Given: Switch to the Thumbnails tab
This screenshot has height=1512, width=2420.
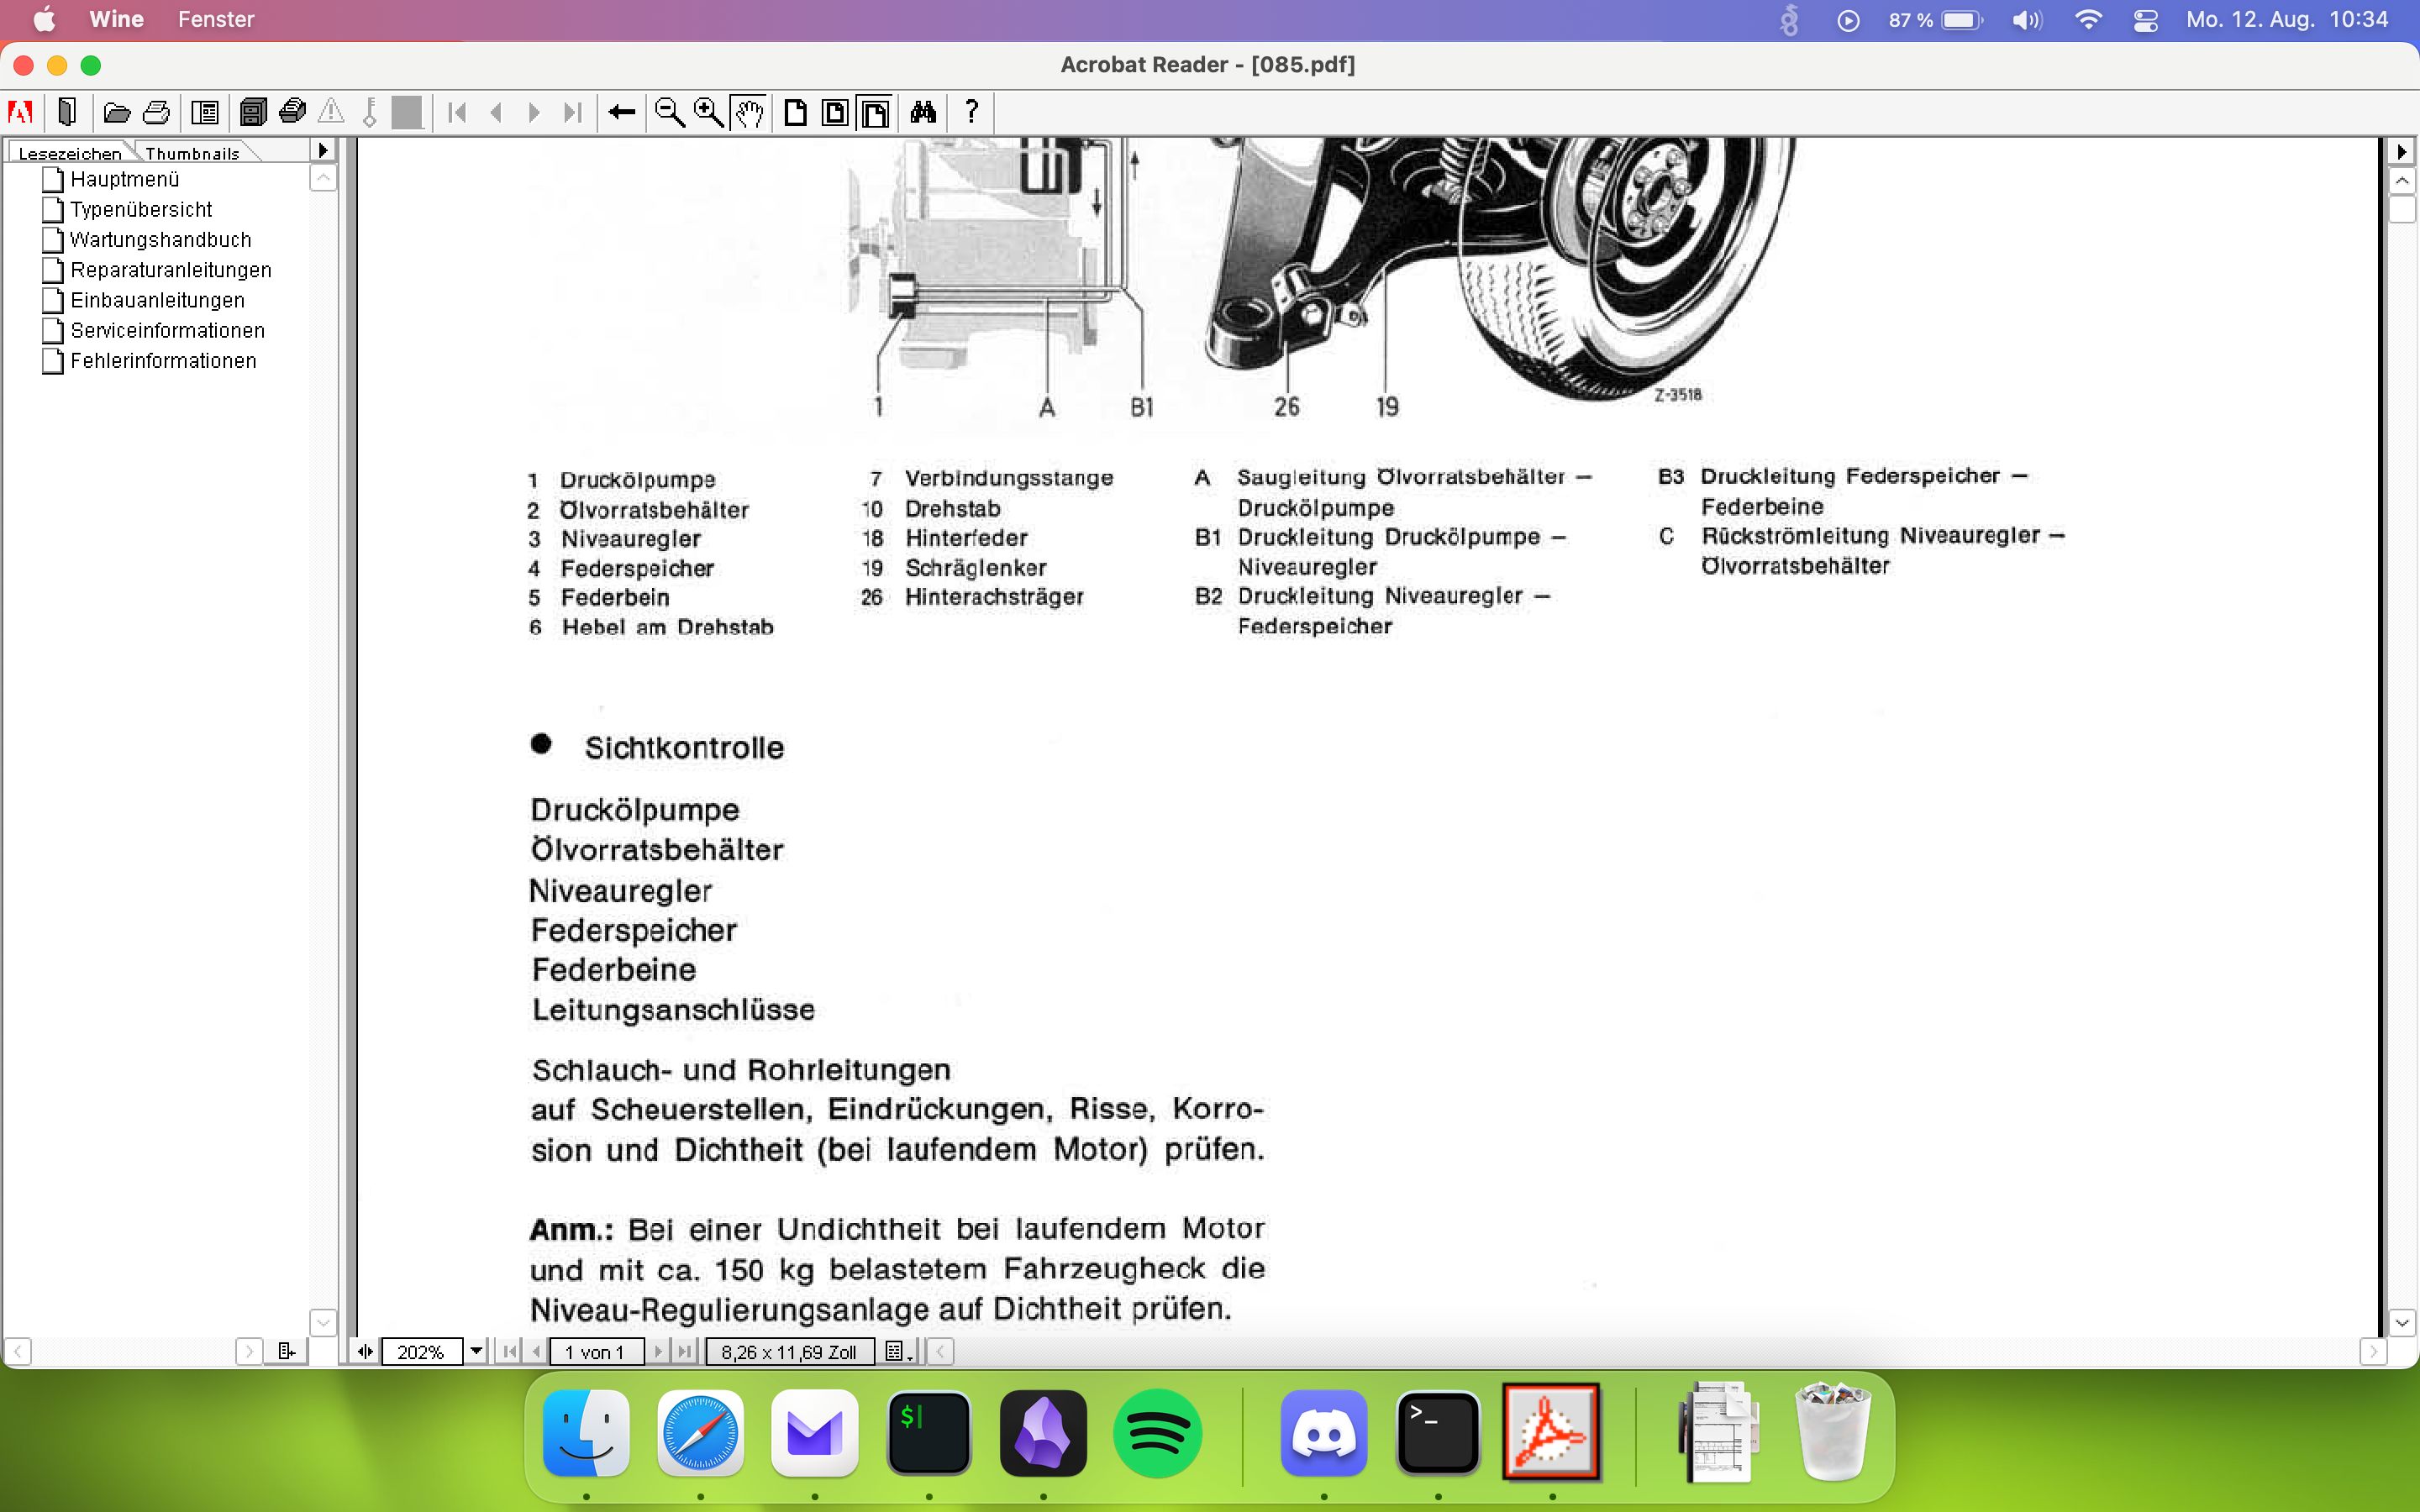Looking at the screenshot, I should (x=192, y=153).
